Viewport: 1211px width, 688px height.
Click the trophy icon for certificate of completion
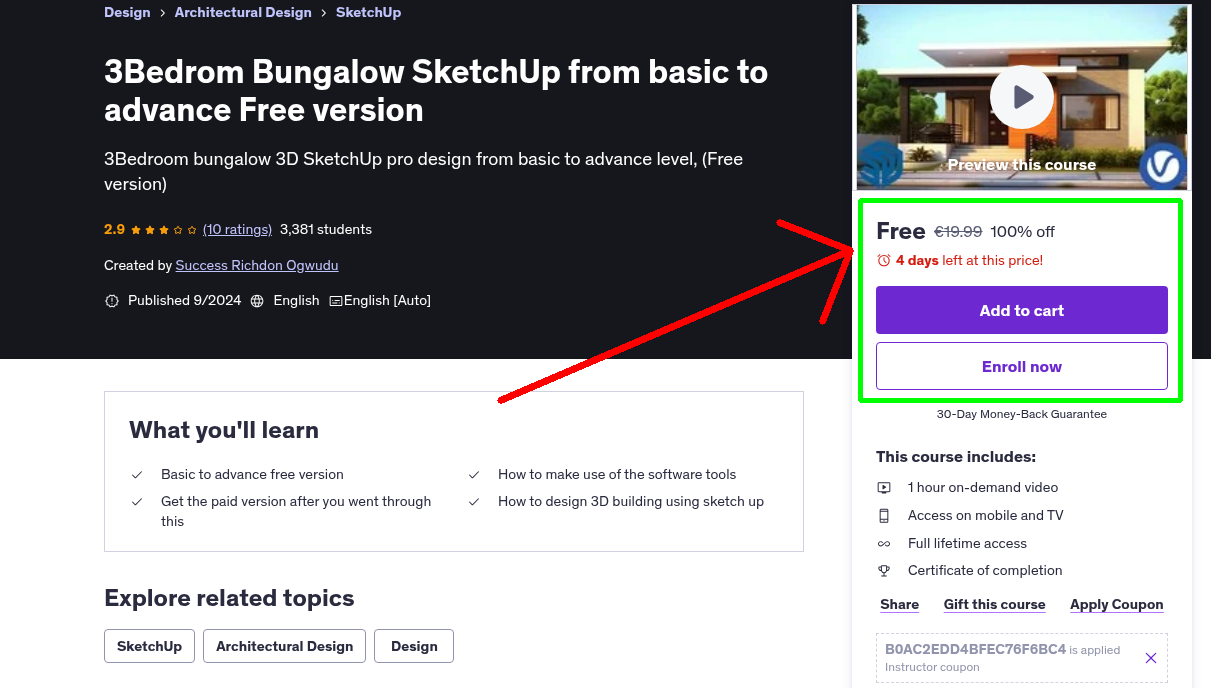tap(884, 571)
